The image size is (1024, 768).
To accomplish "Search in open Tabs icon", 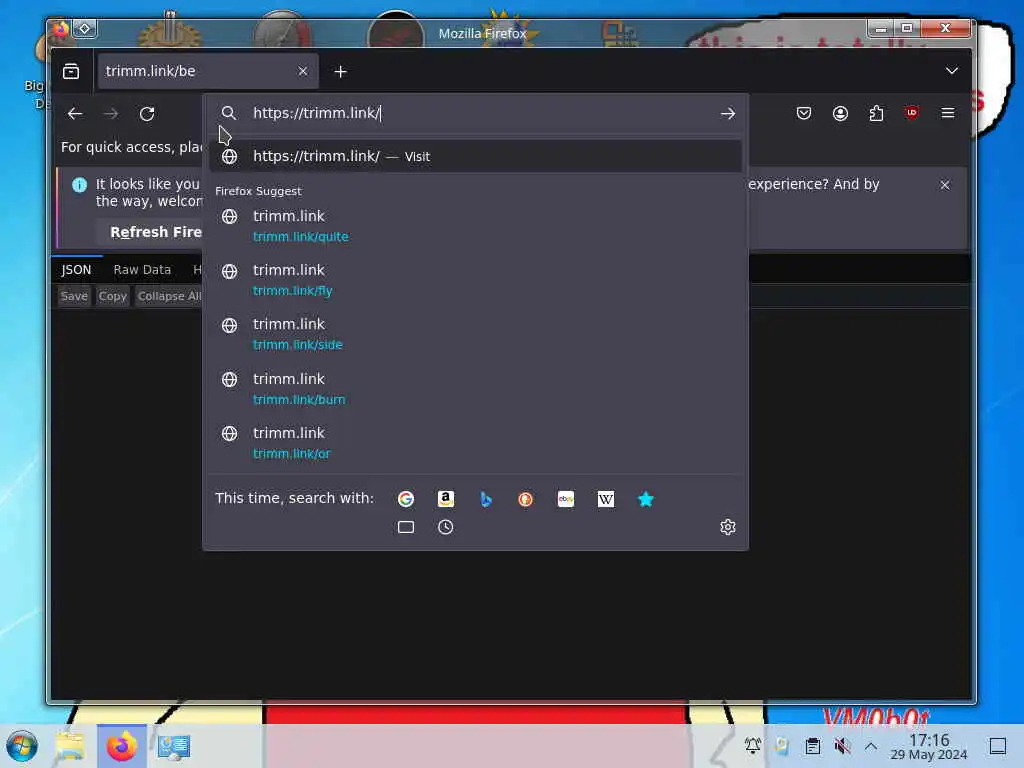I will 406,527.
